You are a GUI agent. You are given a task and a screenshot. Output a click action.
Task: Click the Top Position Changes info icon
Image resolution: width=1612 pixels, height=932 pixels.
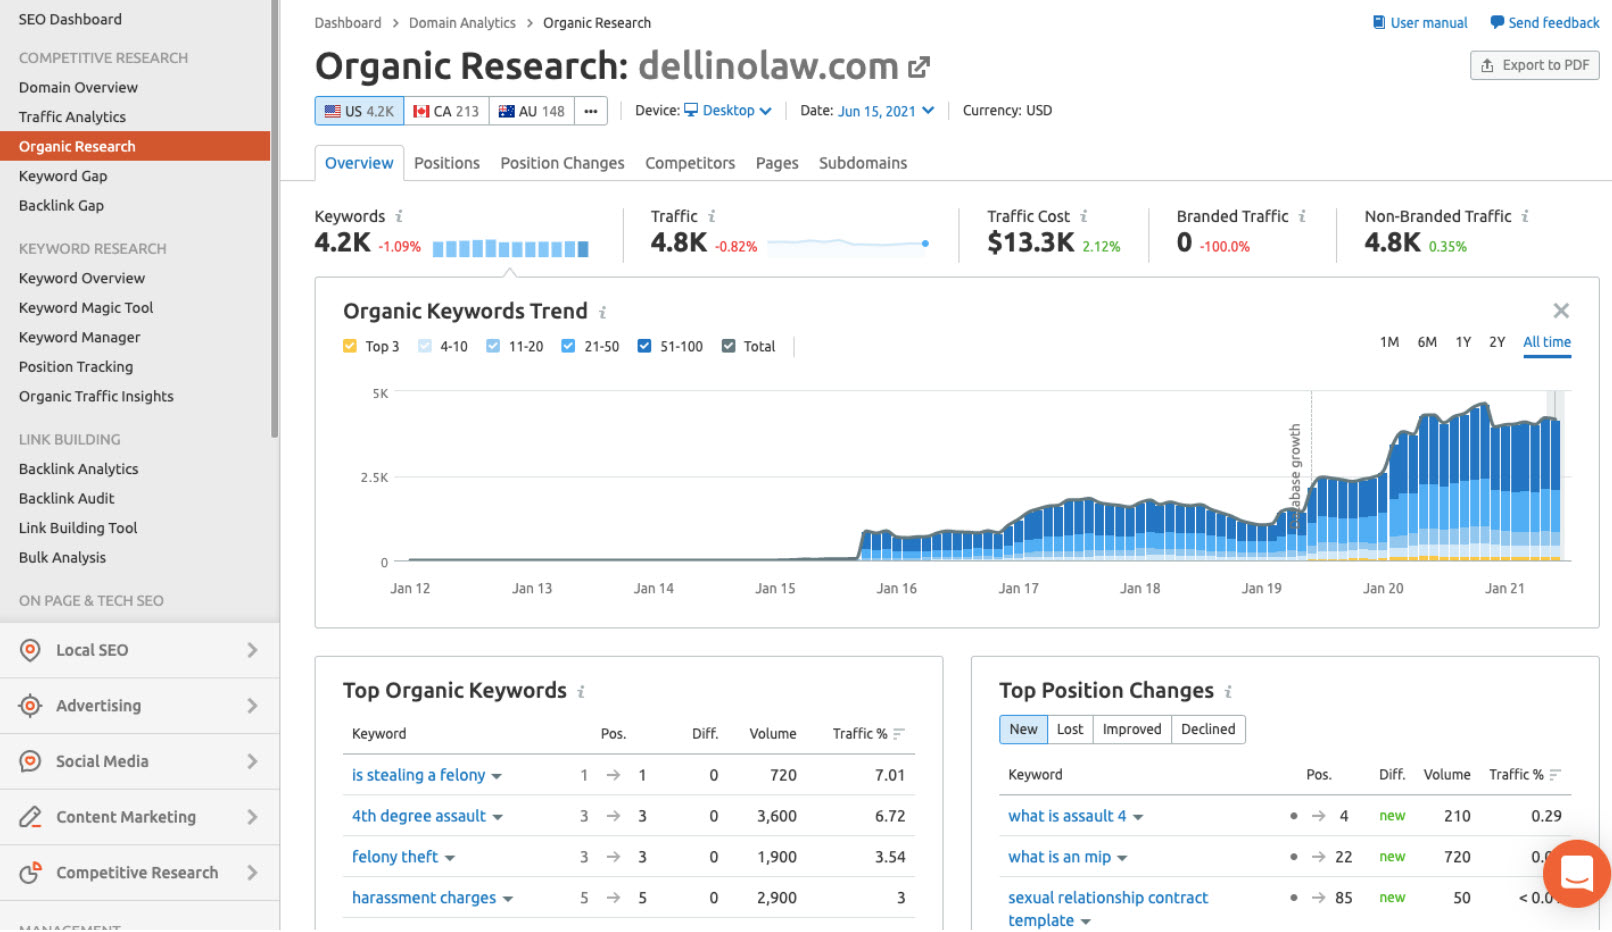pyautogui.click(x=1228, y=691)
